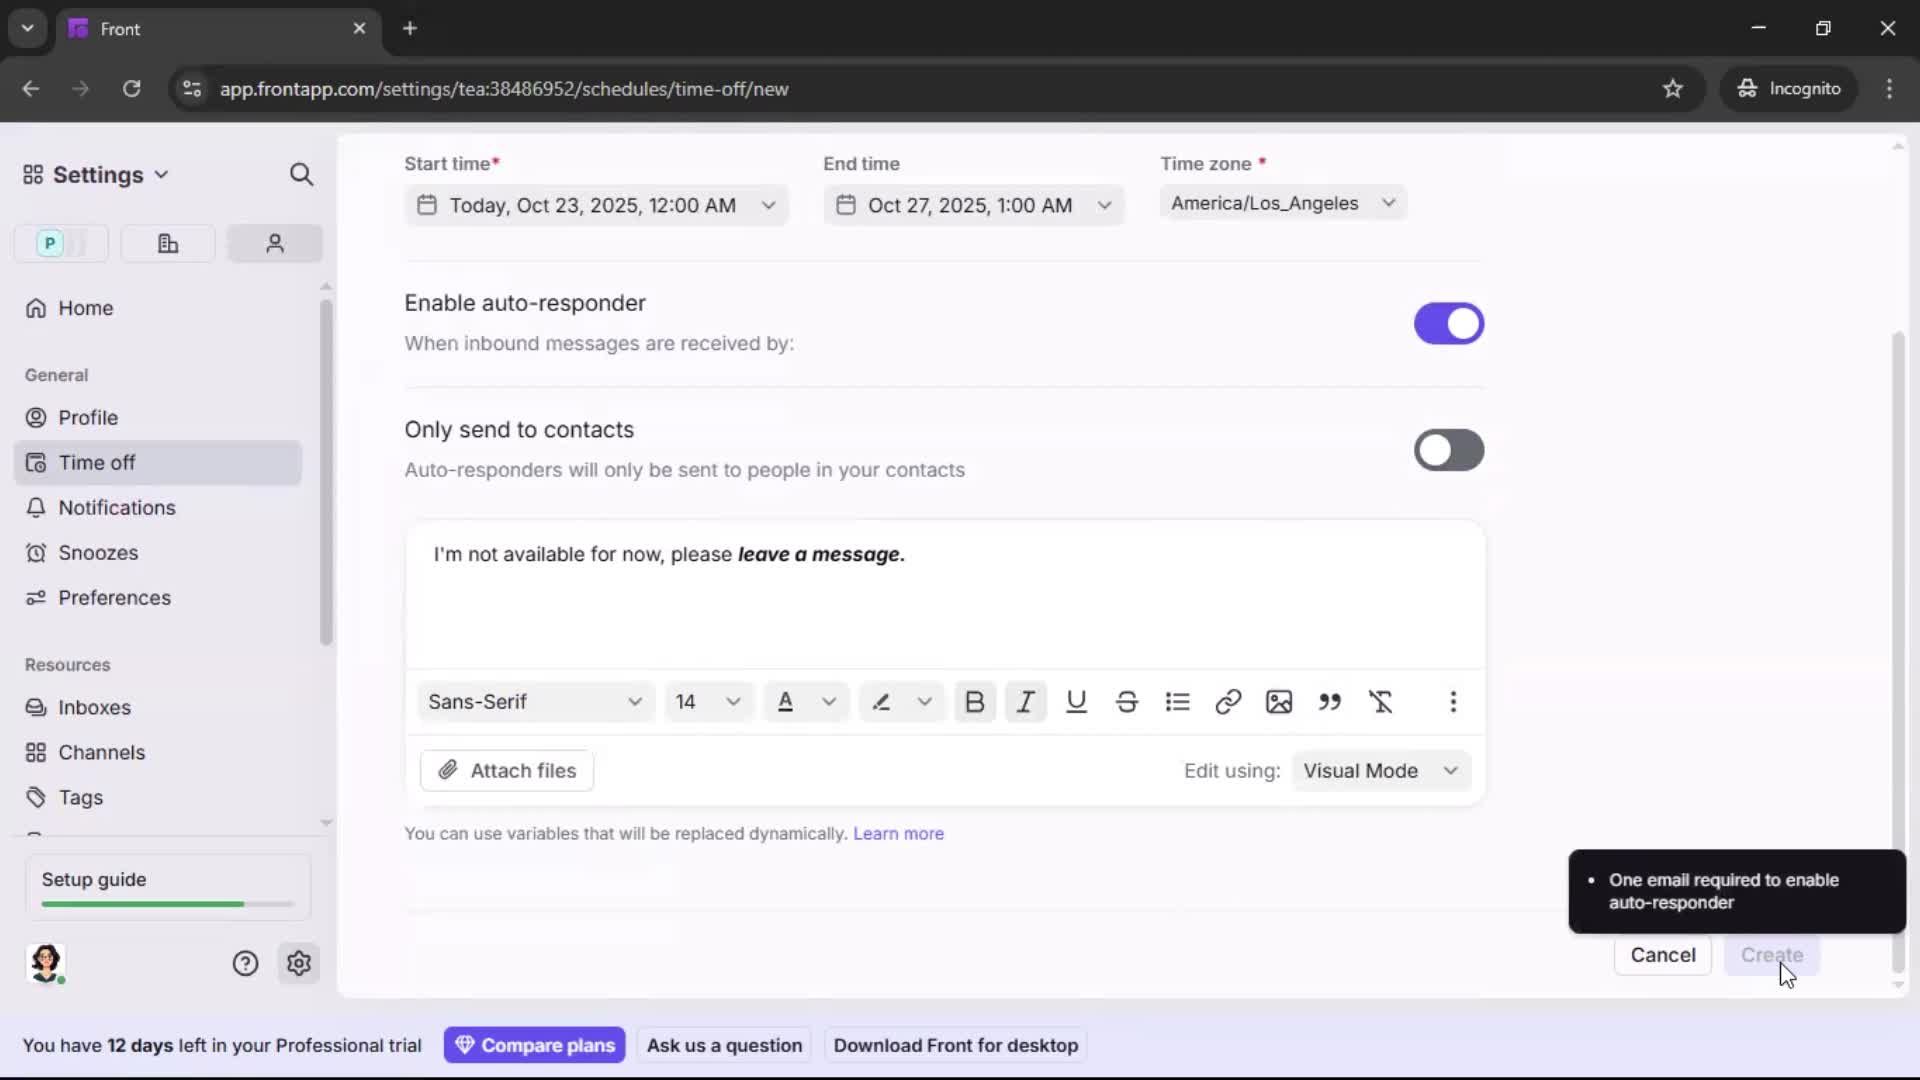
Task: Click Create to save the auto-responder
Action: click(x=1772, y=955)
